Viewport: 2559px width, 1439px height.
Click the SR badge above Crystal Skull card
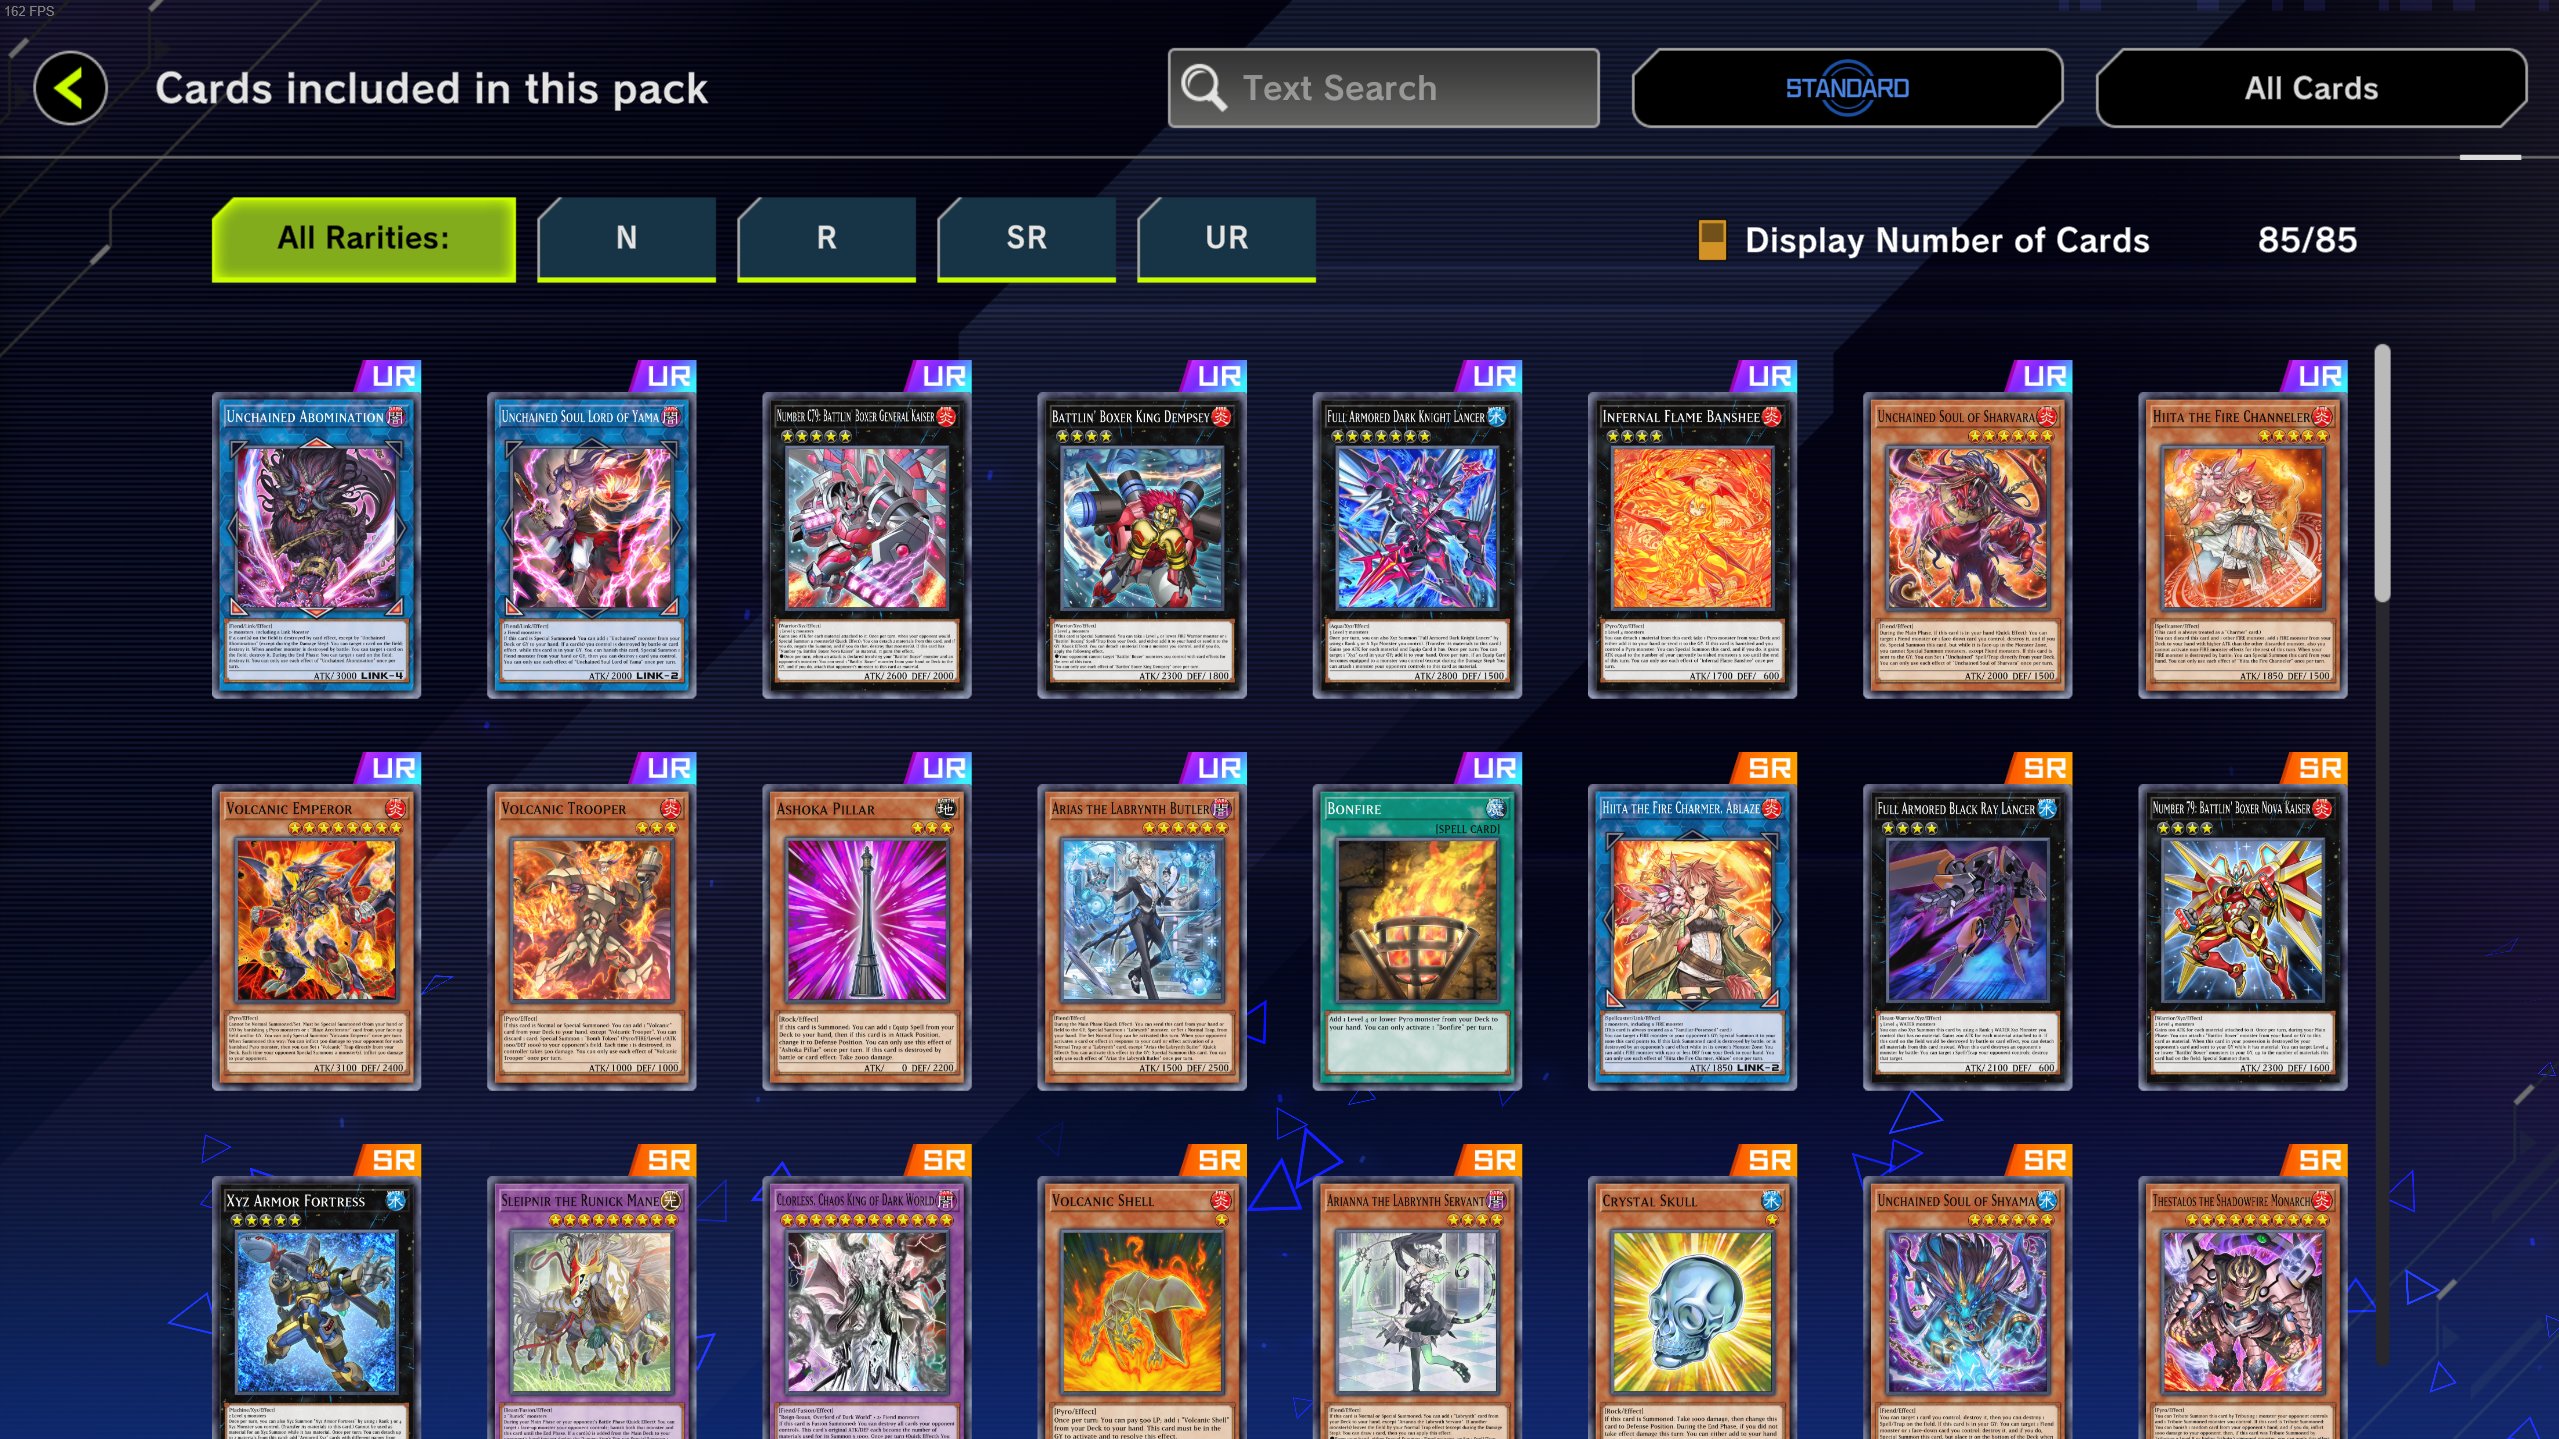tap(1765, 1160)
